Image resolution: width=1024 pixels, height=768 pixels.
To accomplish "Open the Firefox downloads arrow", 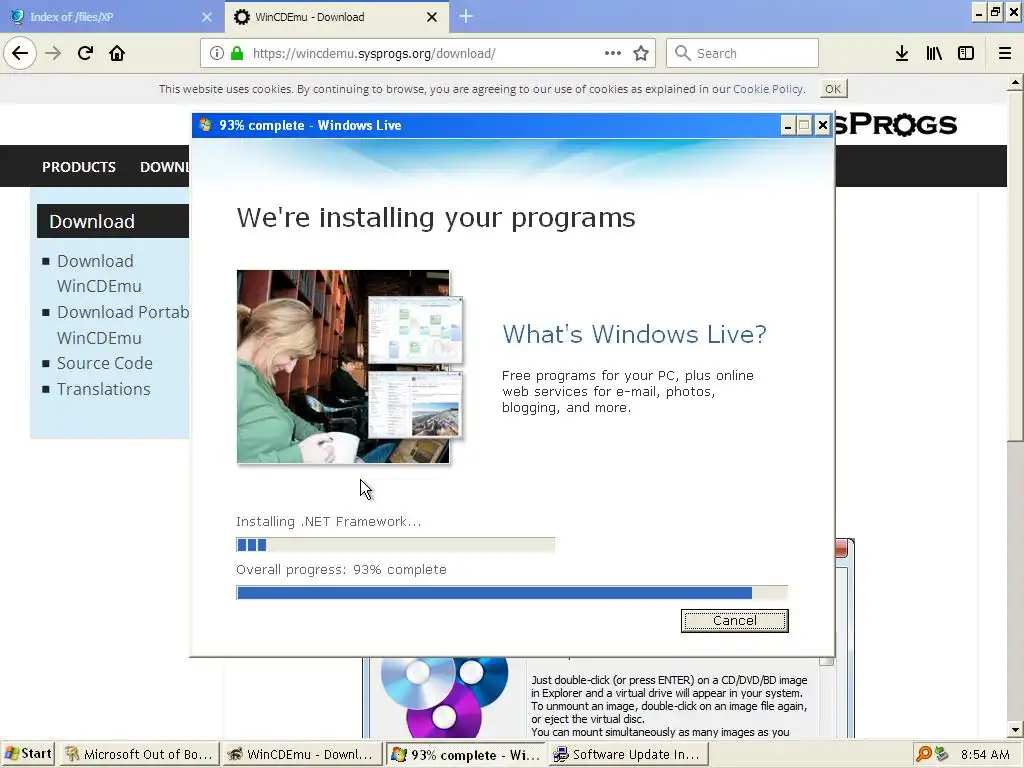I will pos(902,53).
